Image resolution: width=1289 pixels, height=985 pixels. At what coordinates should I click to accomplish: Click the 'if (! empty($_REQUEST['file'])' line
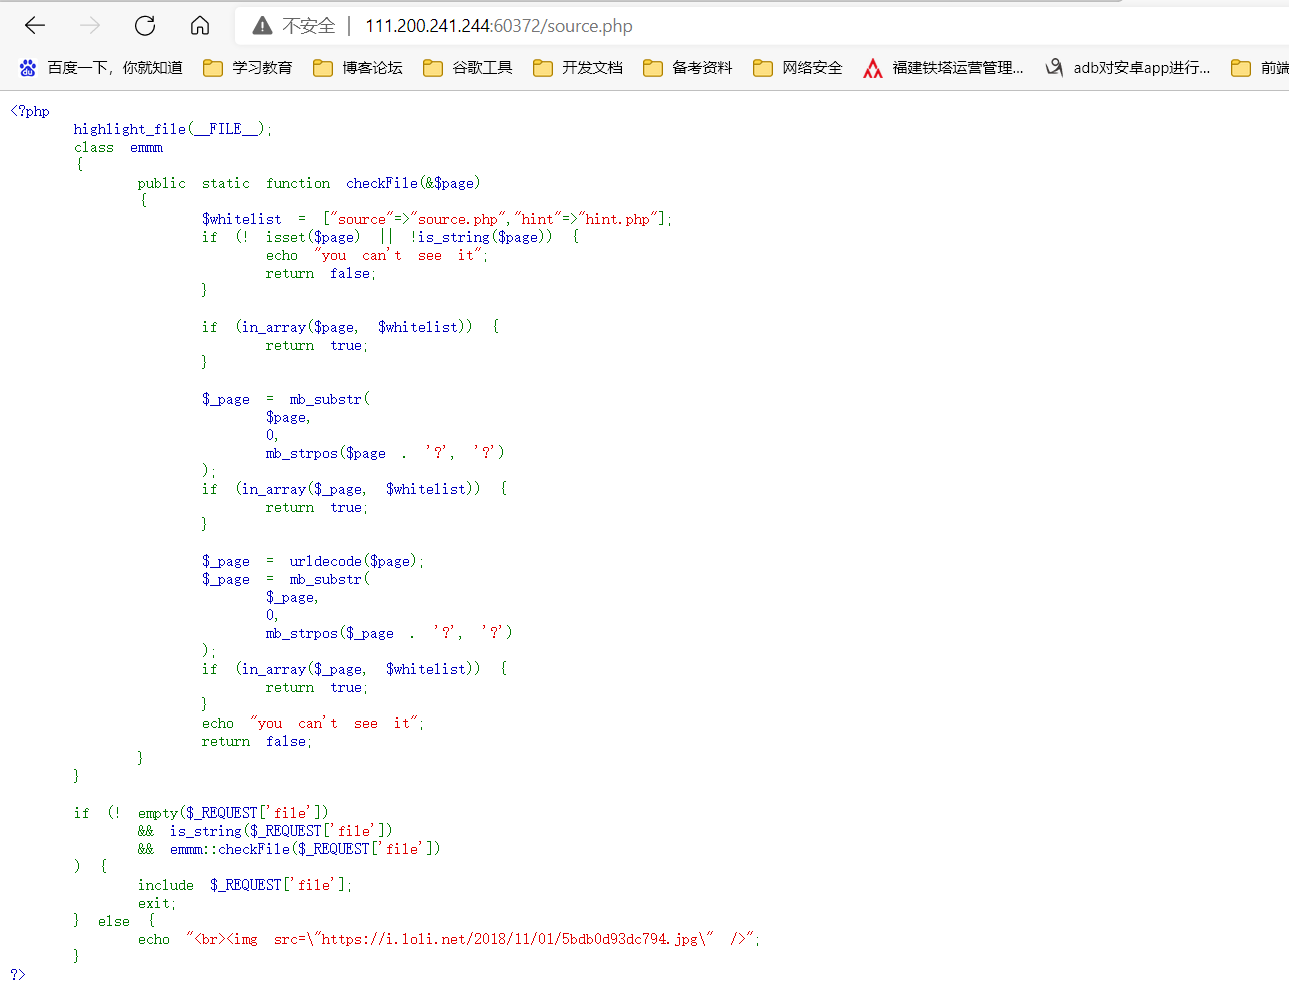pos(201,813)
